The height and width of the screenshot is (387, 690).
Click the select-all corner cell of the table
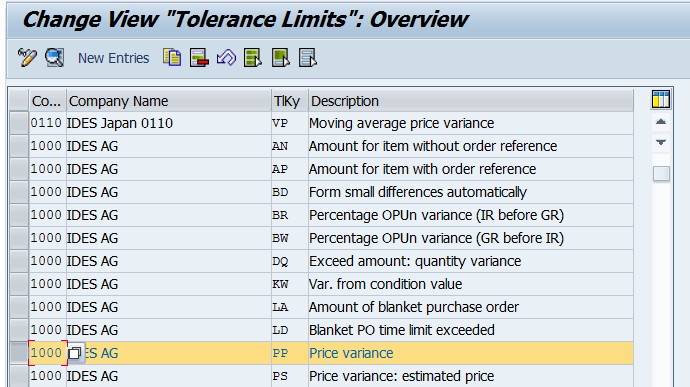point(19,100)
